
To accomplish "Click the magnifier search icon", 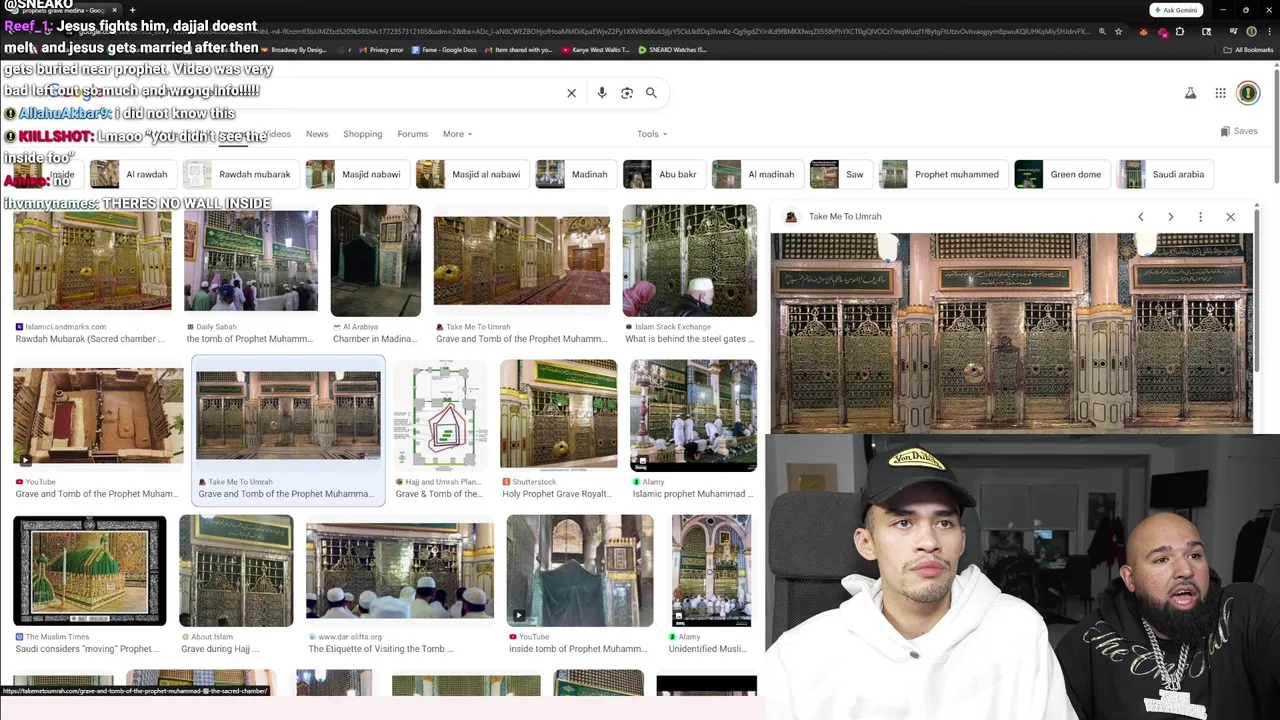I will pos(651,93).
